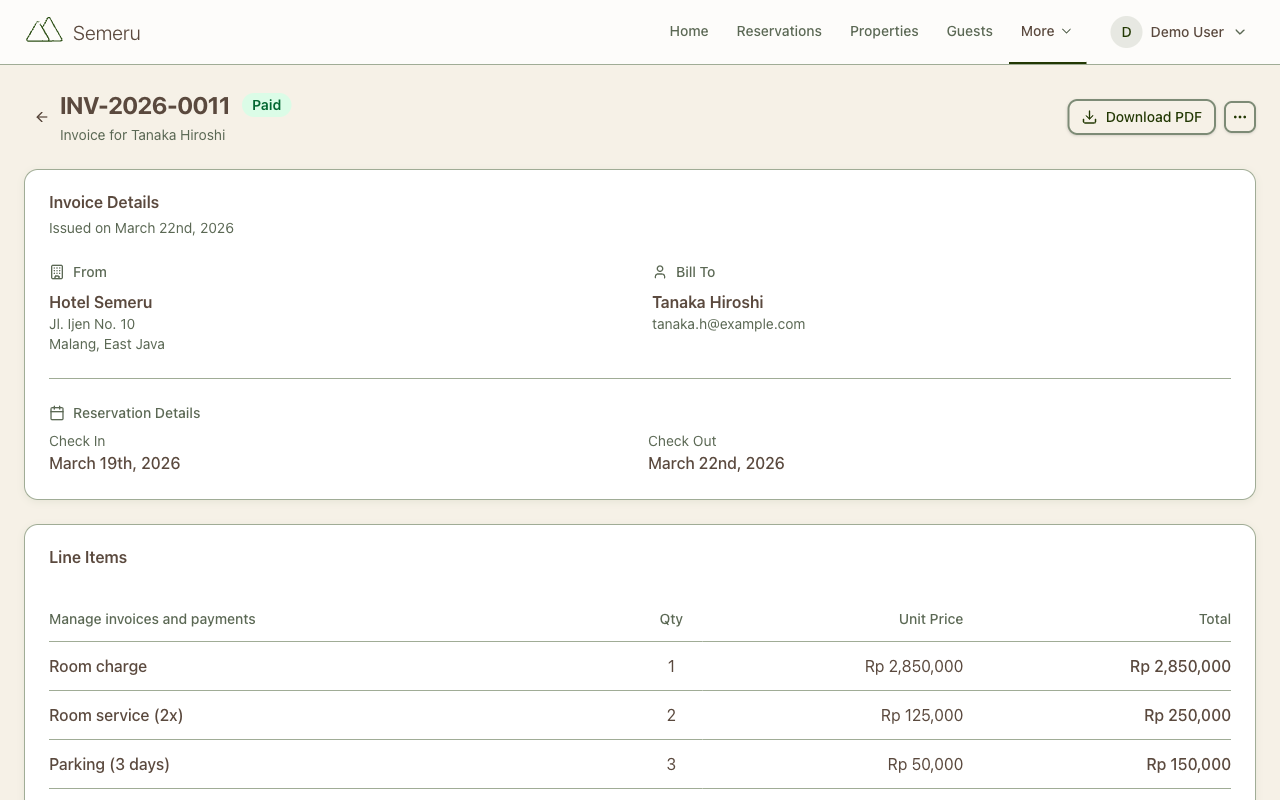Click the address Jl. Ijen No. 10
Screen dimensions: 1280x800
tap(92, 324)
